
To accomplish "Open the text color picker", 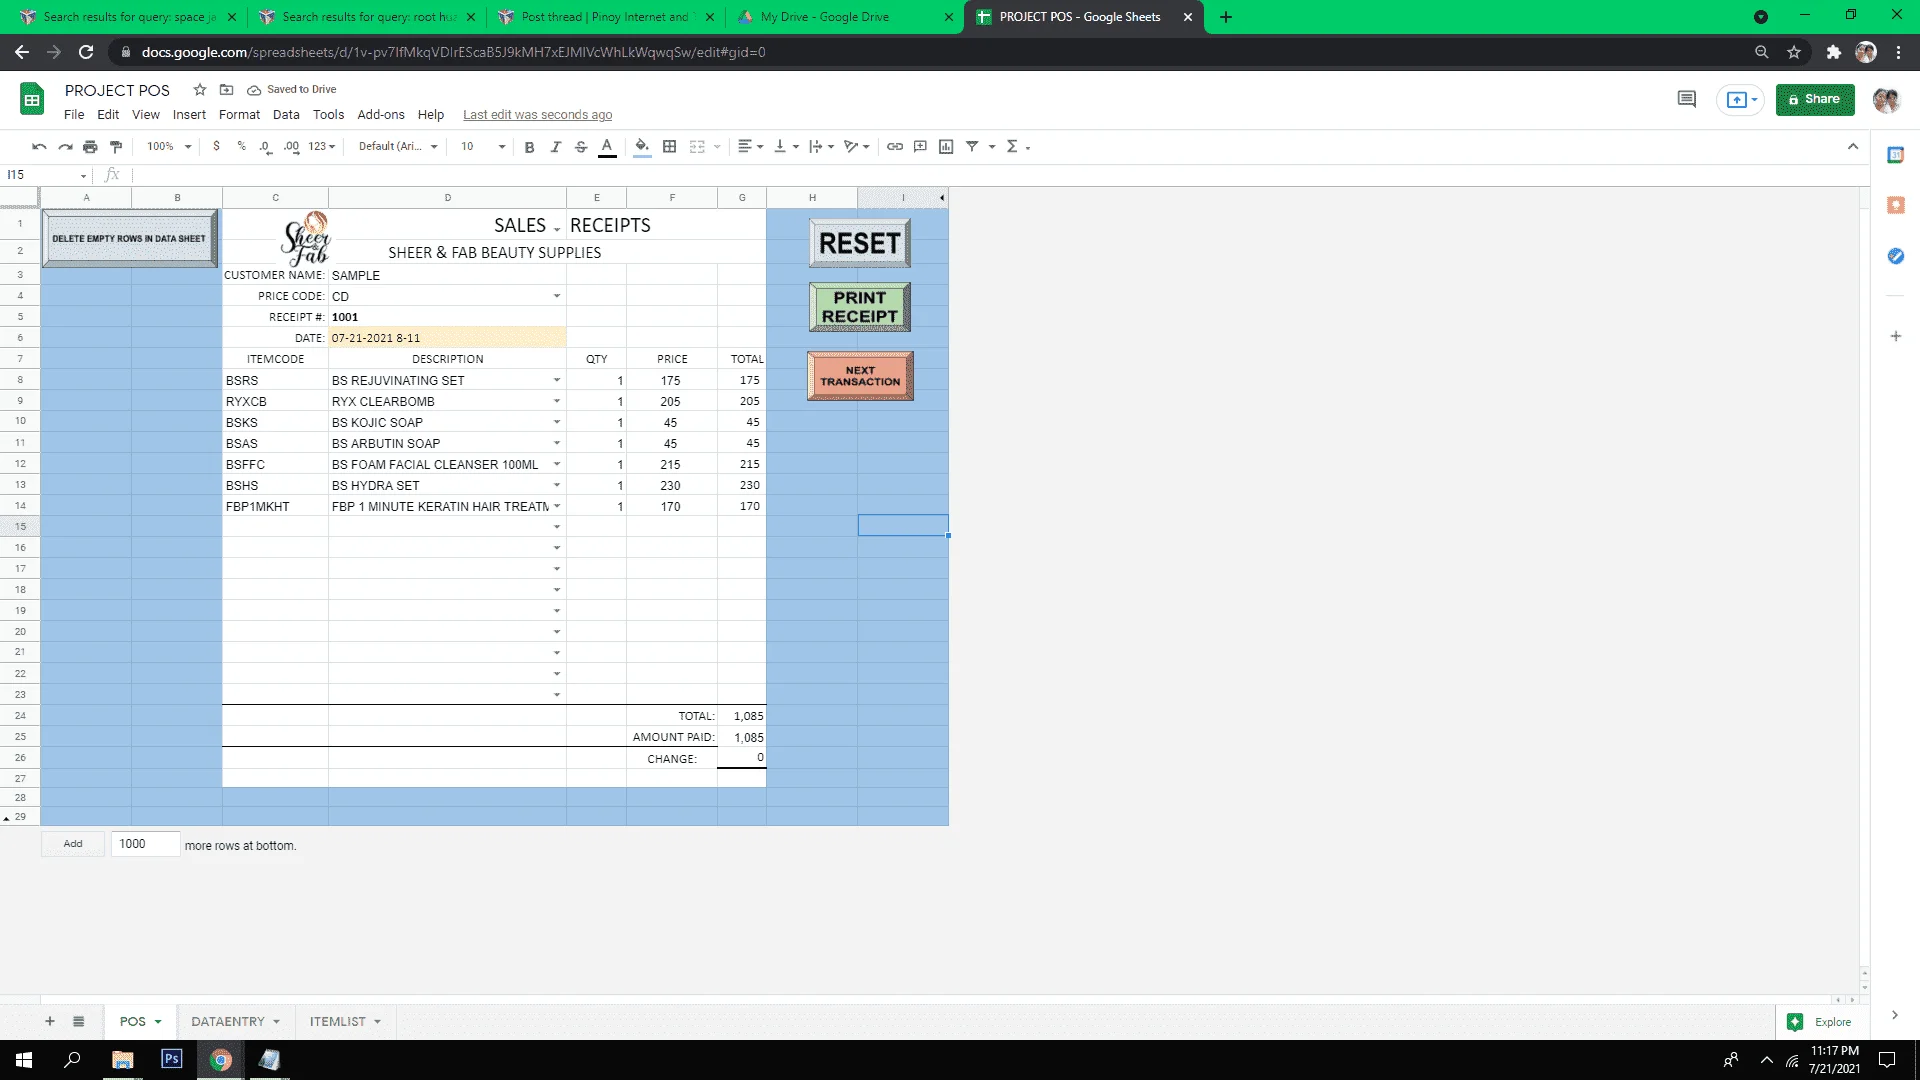I will click(607, 146).
